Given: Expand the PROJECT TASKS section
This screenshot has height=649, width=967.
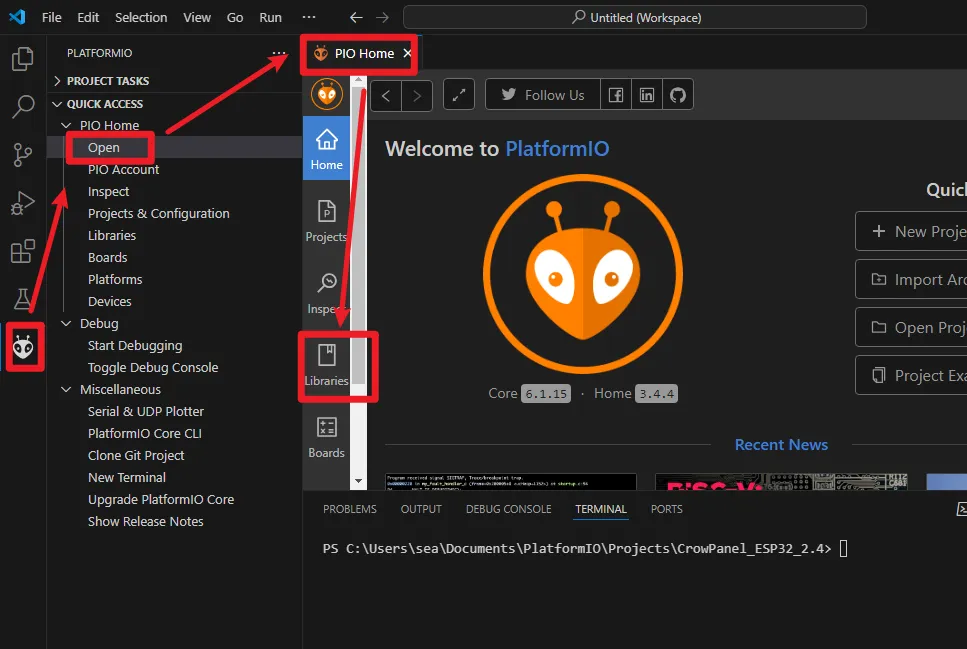Looking at the screenshot, I should click(107, 81).
